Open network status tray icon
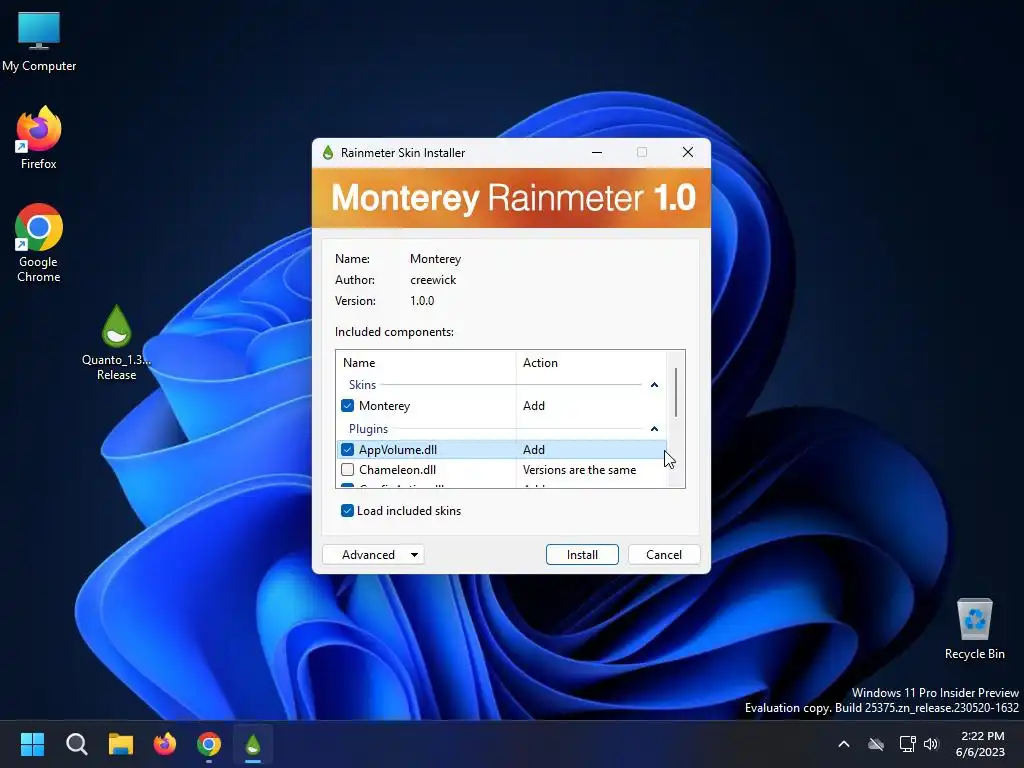 [x=907, y=744]
